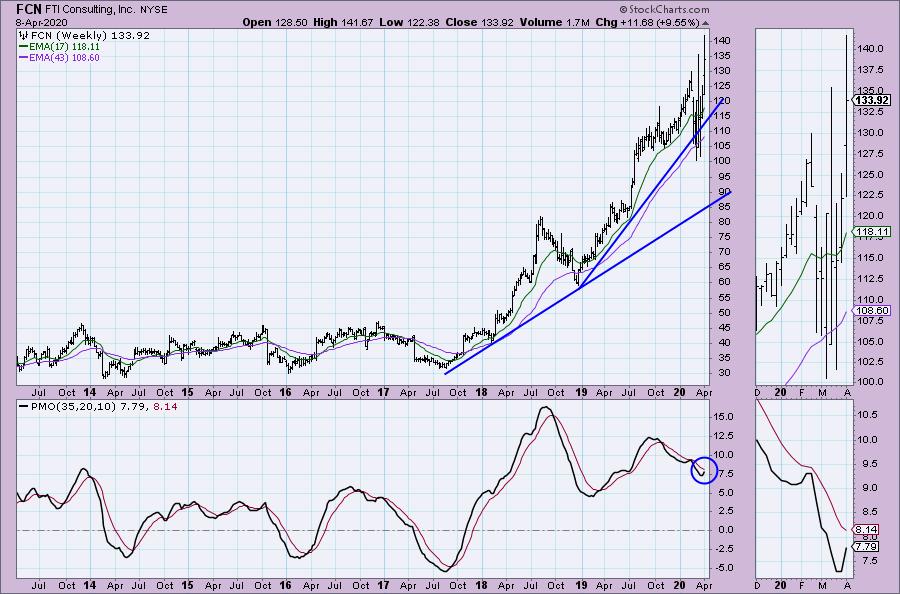Image resolution: width=900 pixels, height=594 pixels.
Task: Click the EMA(43) 108.60 legend text
Action: click(64, 57)
